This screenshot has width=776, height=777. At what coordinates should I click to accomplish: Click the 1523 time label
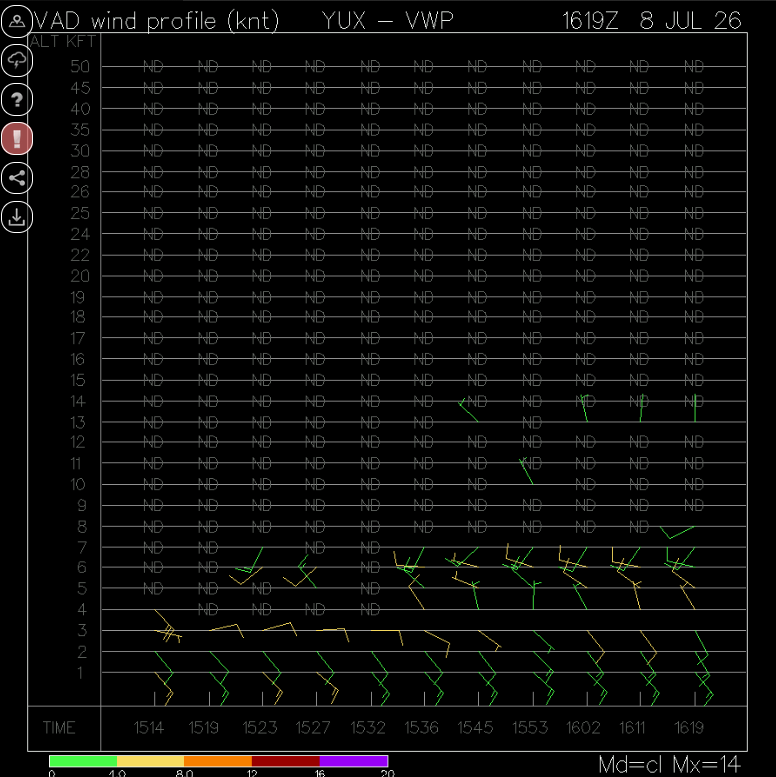tap(260, 727)
